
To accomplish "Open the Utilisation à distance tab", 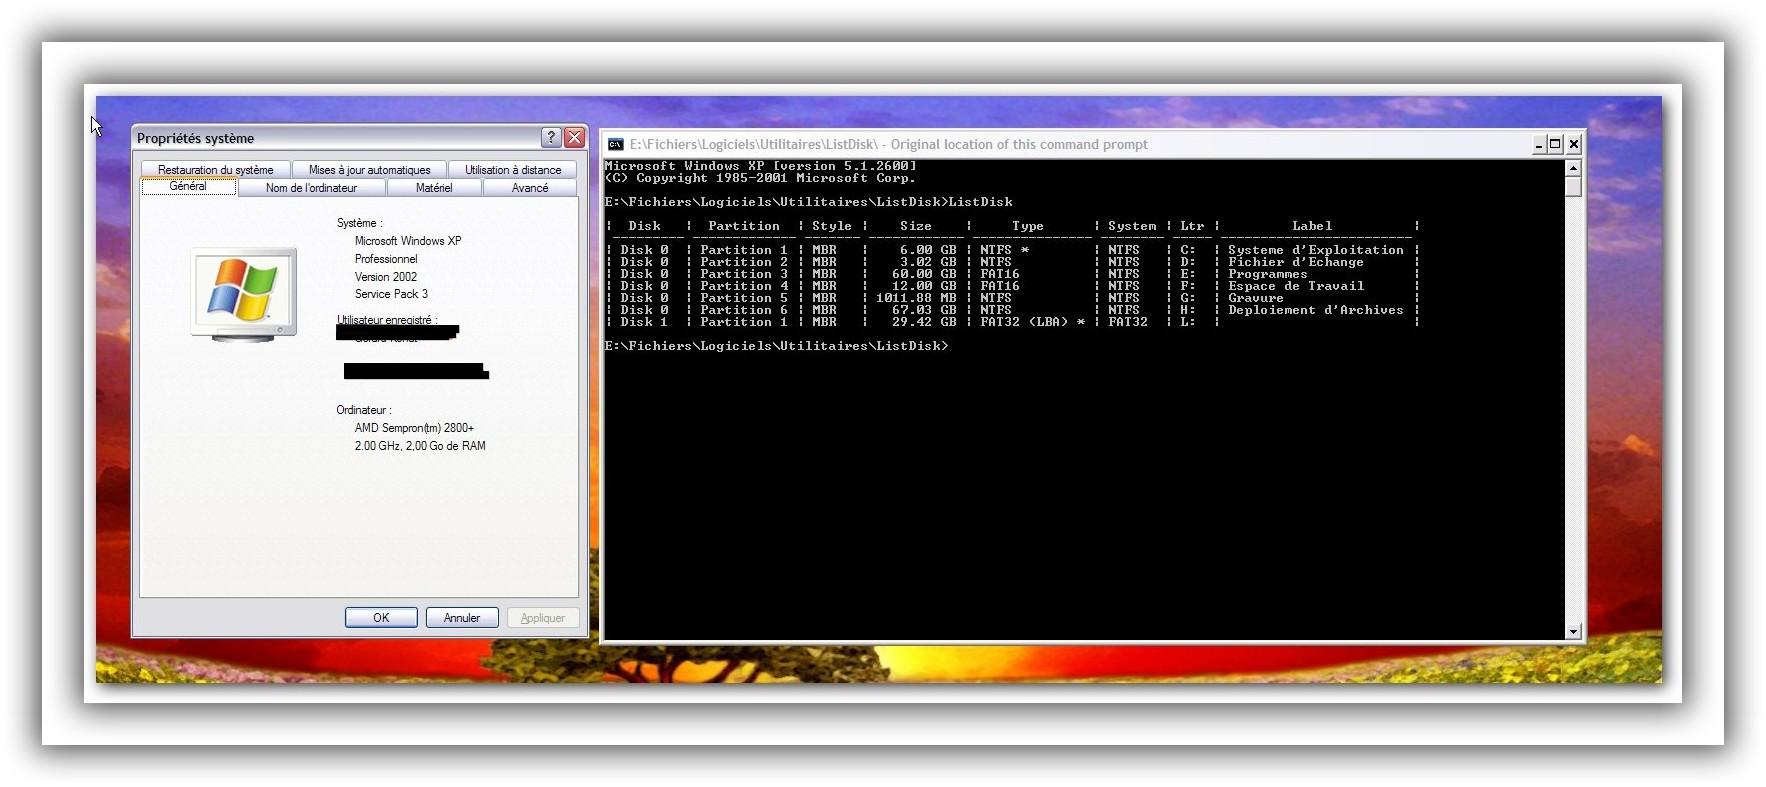I will (x=513, y=170).
